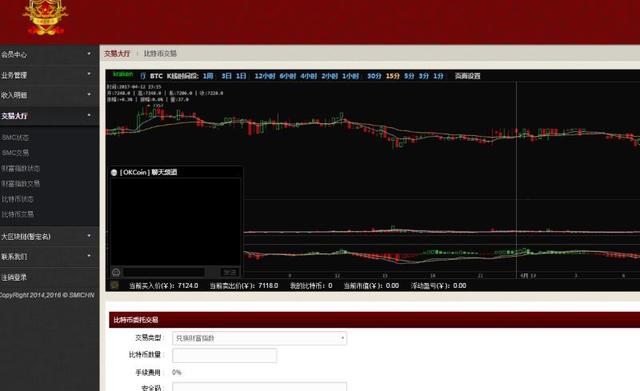Select the 3分 K-line interval
The image size is (640, 391).
(424, 76)
